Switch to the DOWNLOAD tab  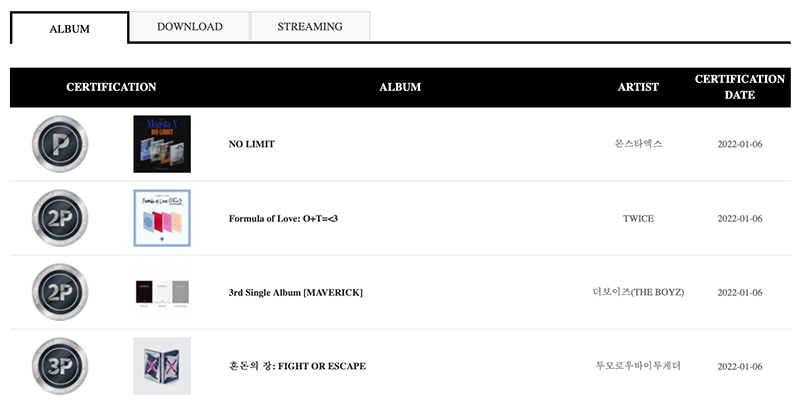click(x=190, y=27)
